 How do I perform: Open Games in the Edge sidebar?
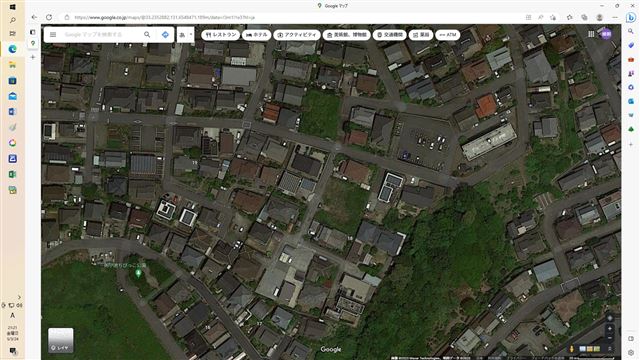(631, 73)
